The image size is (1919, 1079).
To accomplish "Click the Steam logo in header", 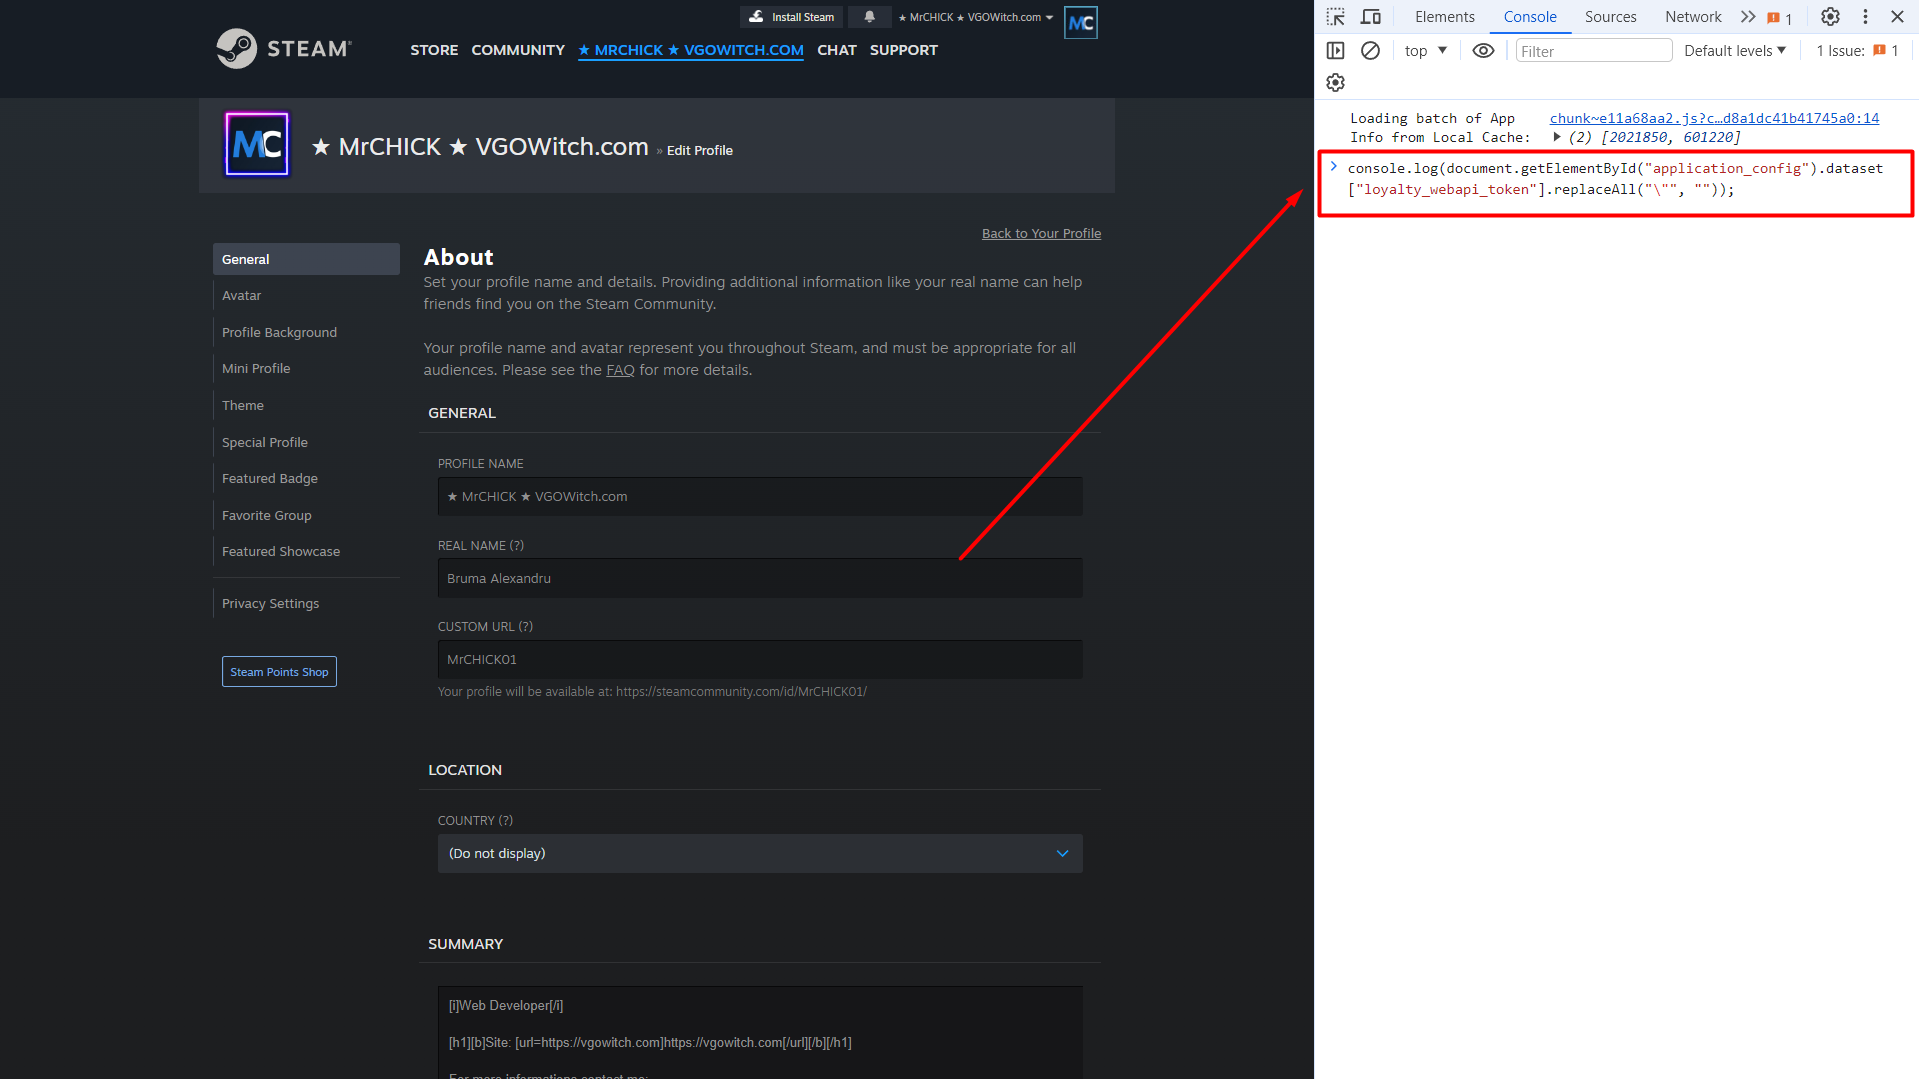I will tap(284, 48).
